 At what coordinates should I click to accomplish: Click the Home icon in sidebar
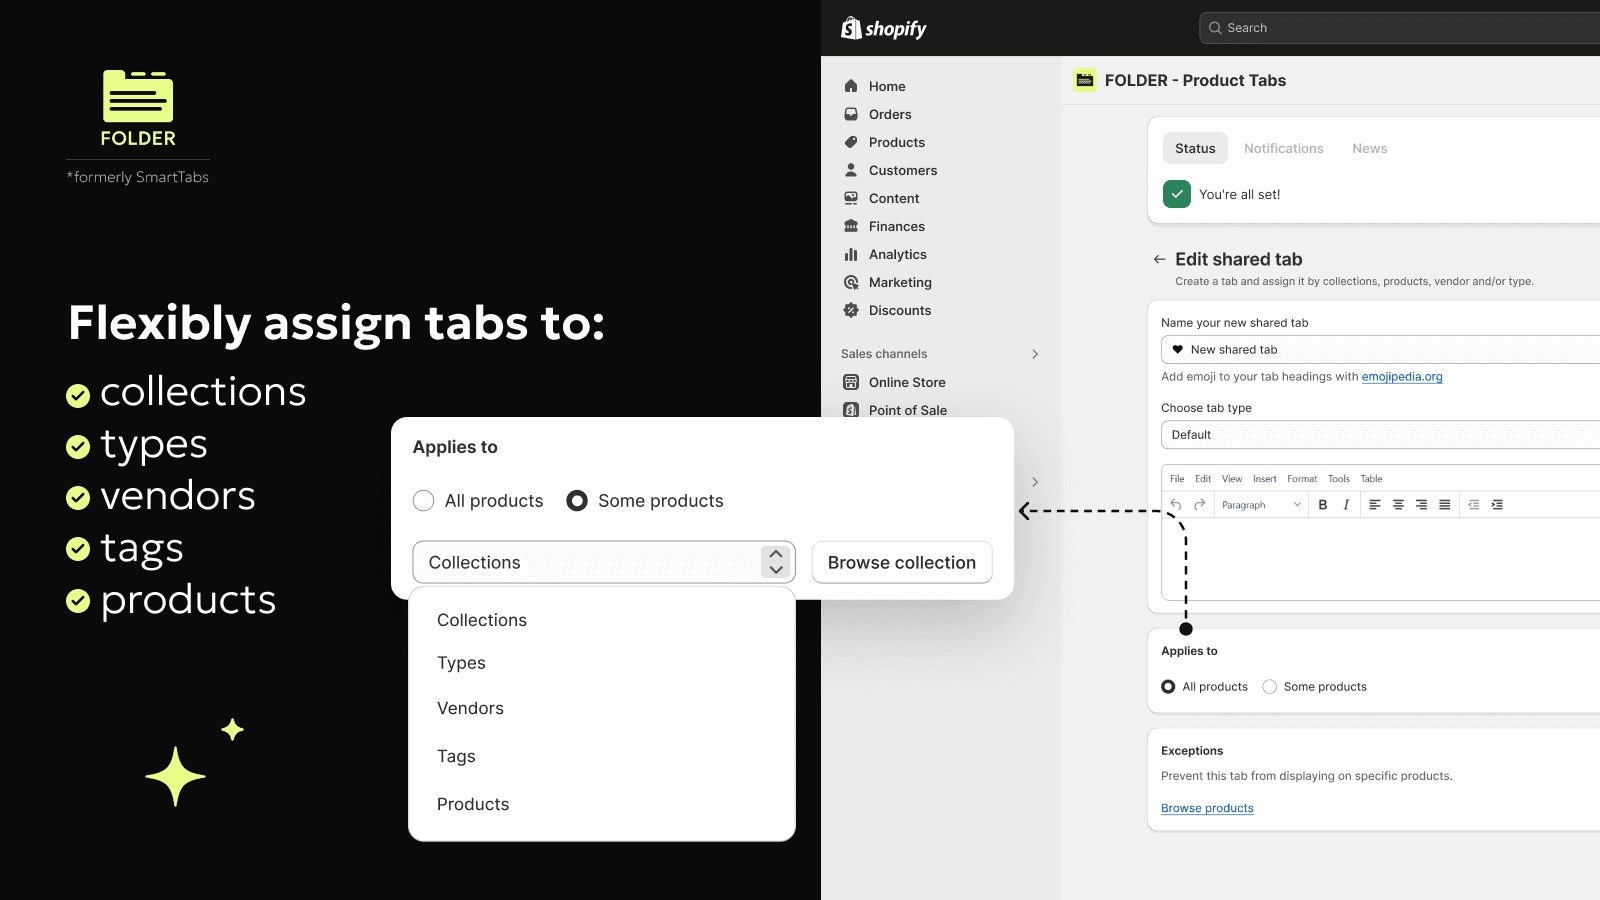pos(851,86)
